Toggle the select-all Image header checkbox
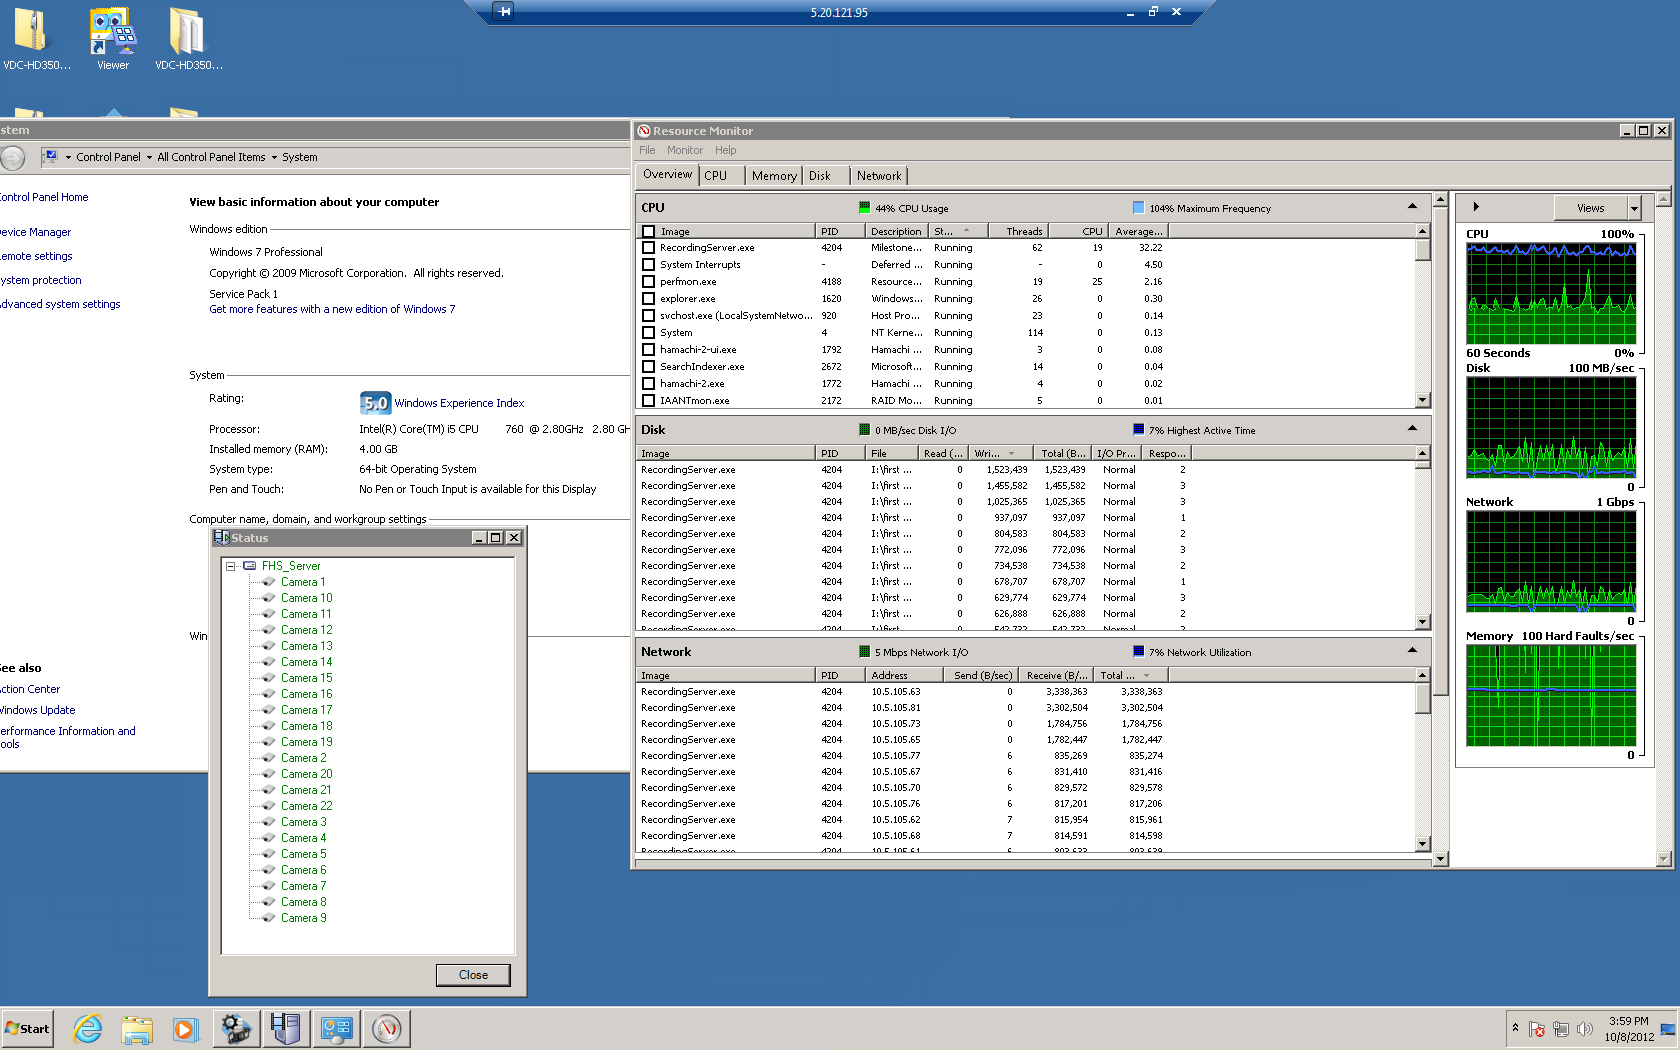Screen dimensions: 1680x1050 coord(648,231)
